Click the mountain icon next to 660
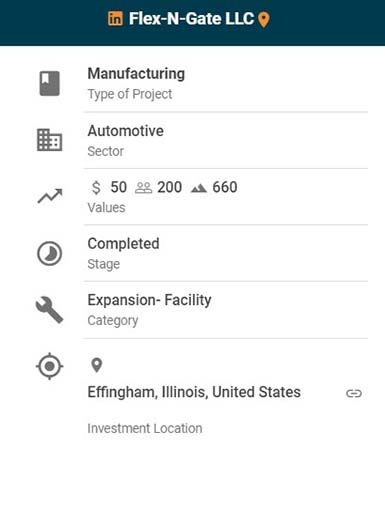385x527 pixels. coord(199,188)
